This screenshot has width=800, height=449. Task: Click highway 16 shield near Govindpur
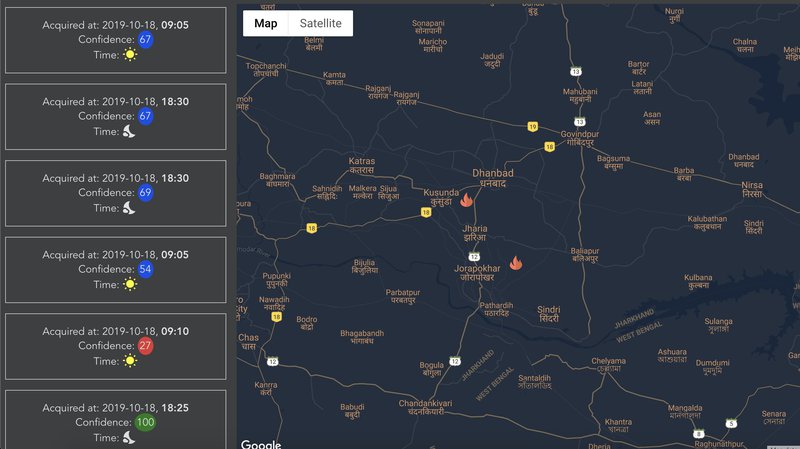pyautogui.click(x=549, y=146)
